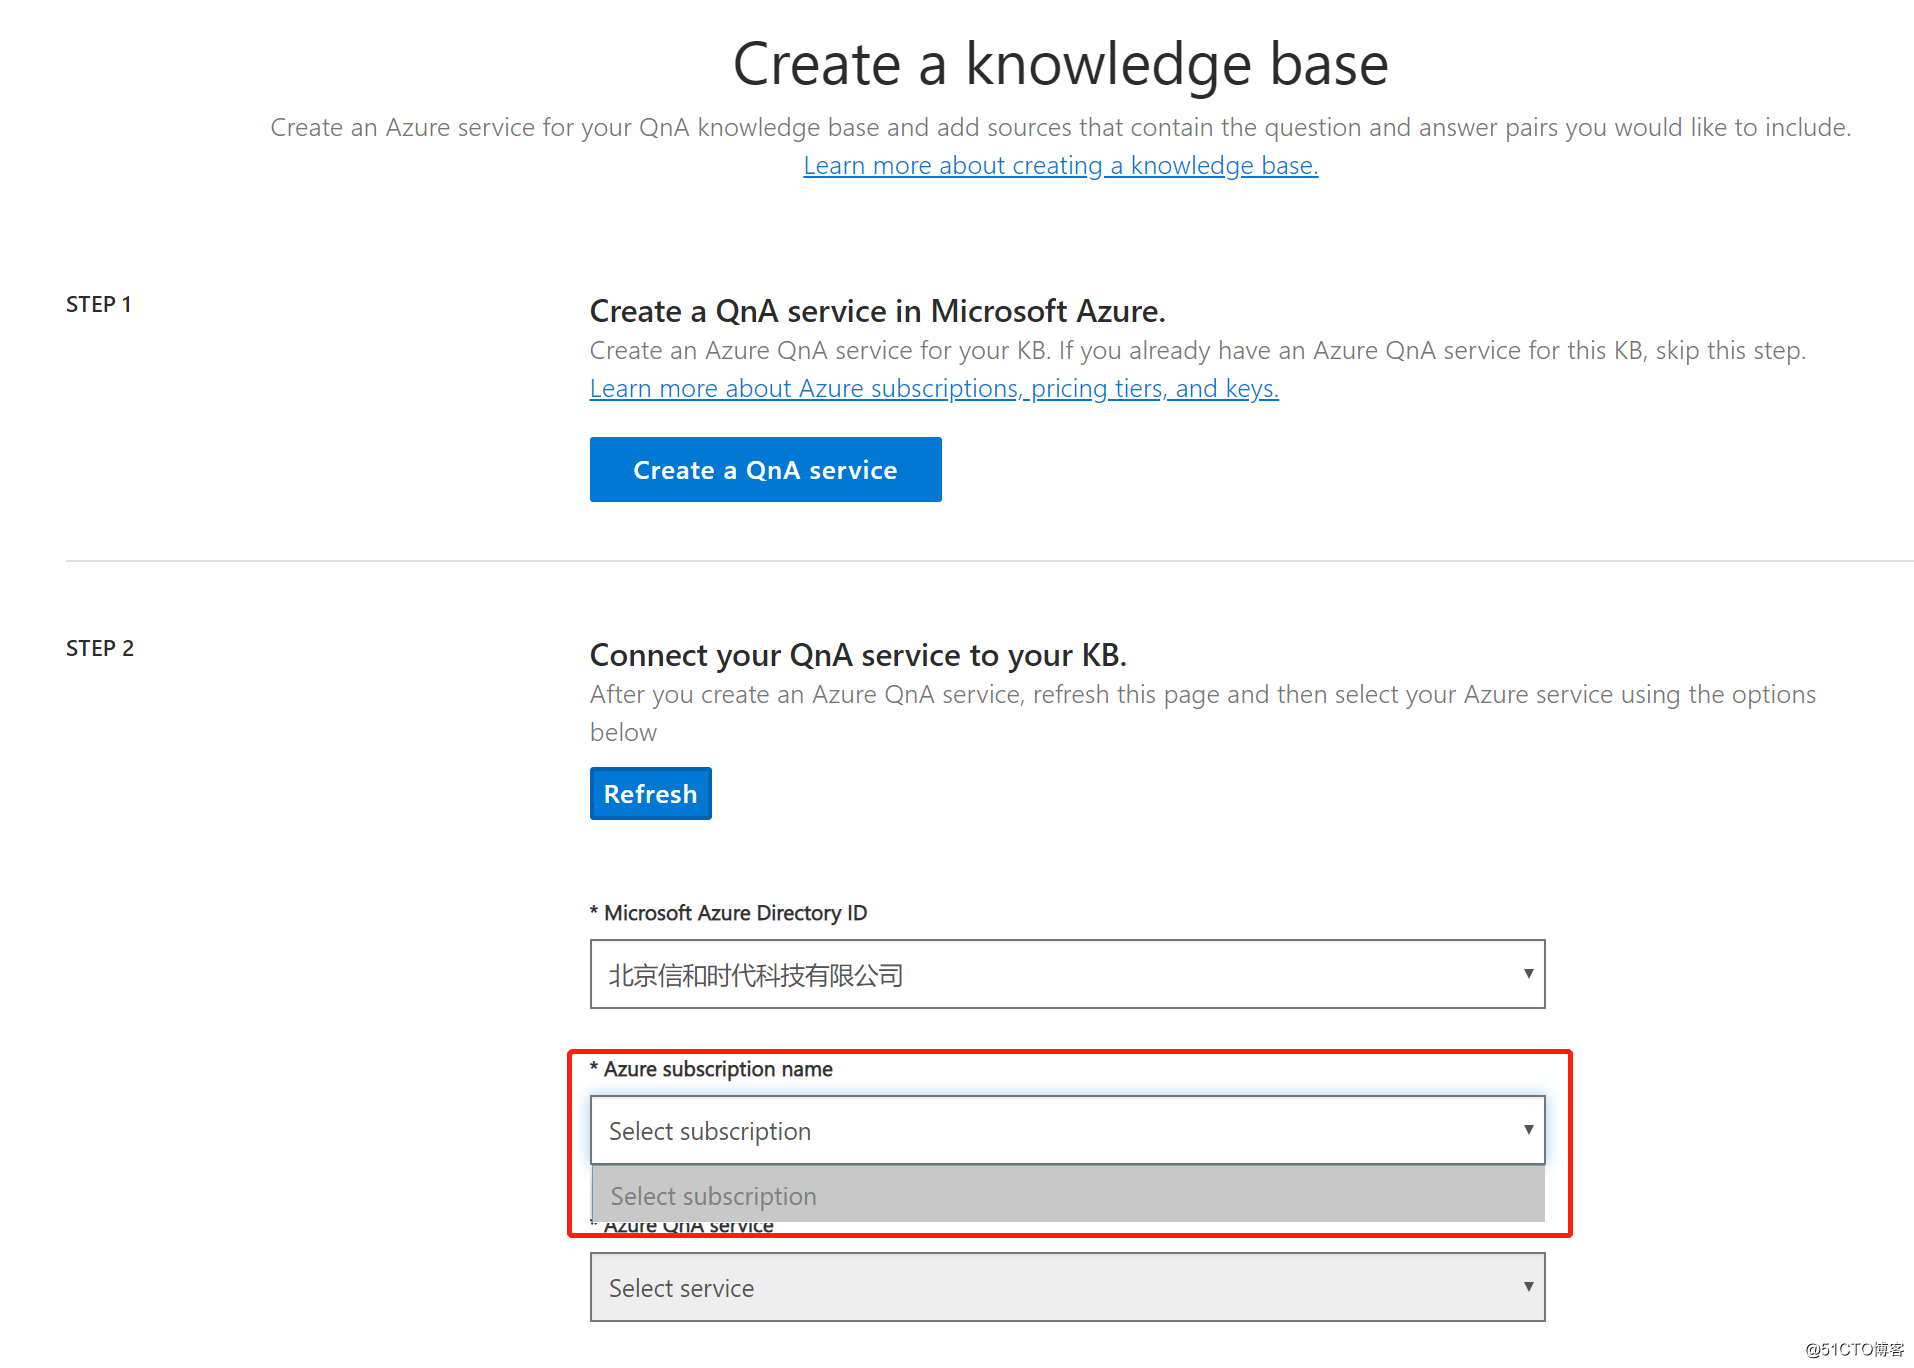Click the 'Create a knowledge base' page heading
The image size is (1914, 1368).
point(1060,64)
